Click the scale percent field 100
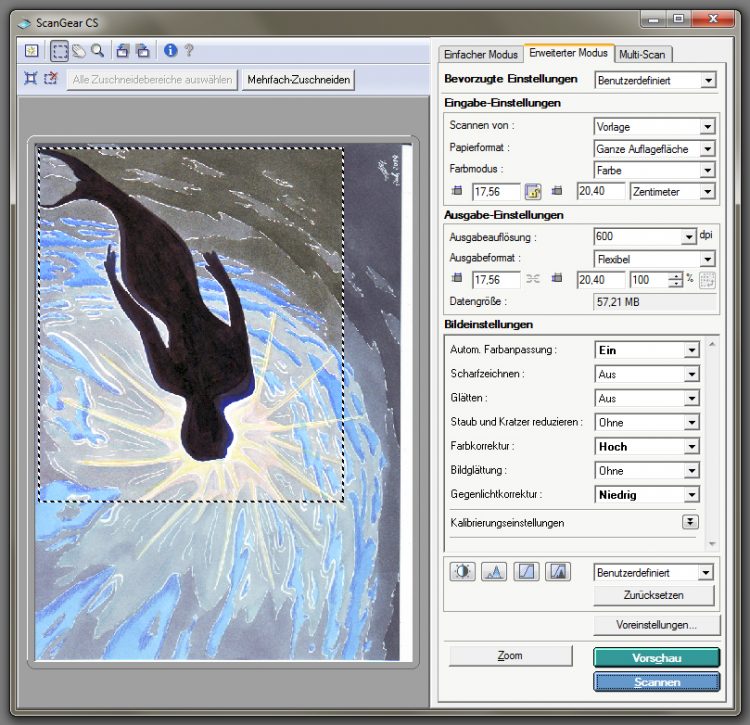The image size is (750, 725). [649, 280]
